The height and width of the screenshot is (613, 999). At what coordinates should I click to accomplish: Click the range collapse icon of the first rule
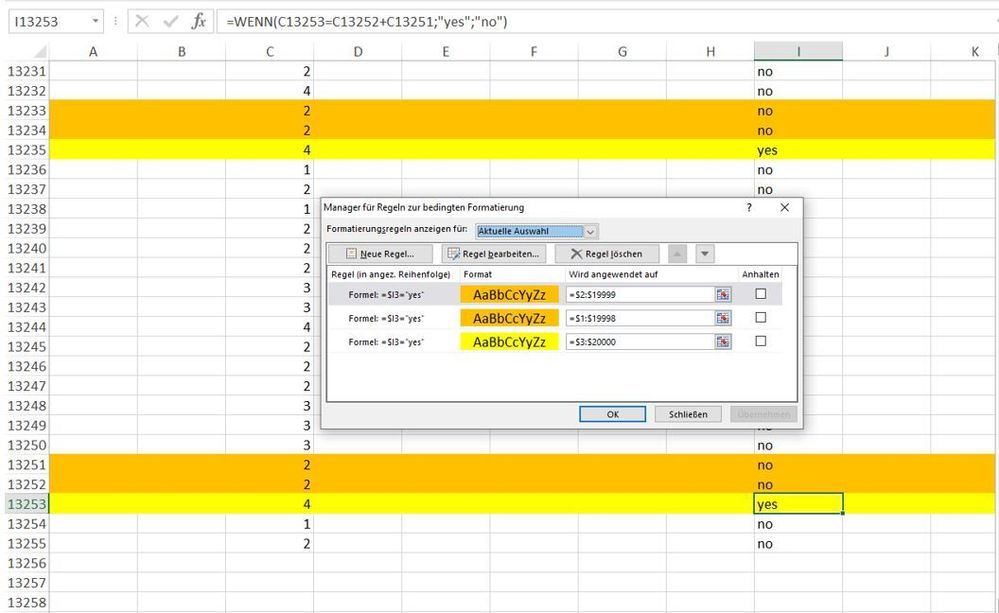(722, 293)
